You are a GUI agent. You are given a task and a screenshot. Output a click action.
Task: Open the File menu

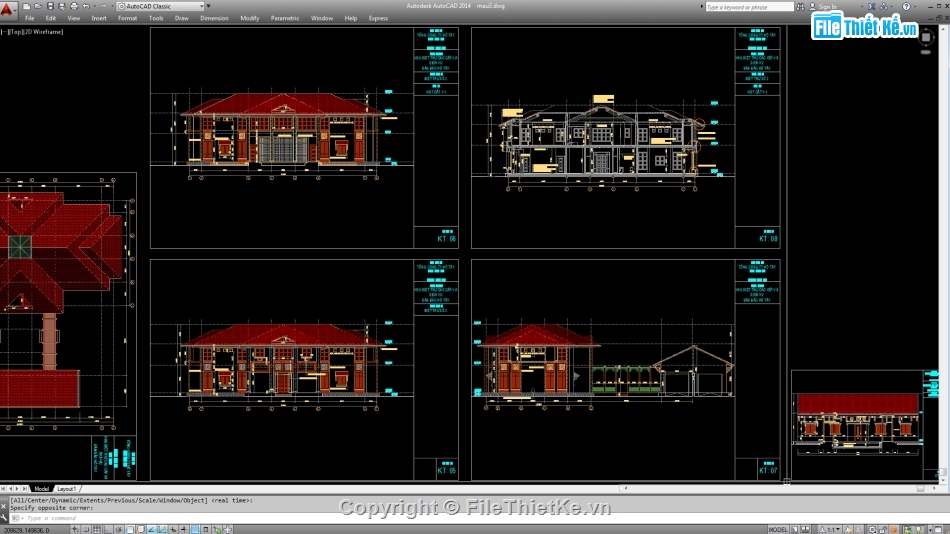point(29,18)
